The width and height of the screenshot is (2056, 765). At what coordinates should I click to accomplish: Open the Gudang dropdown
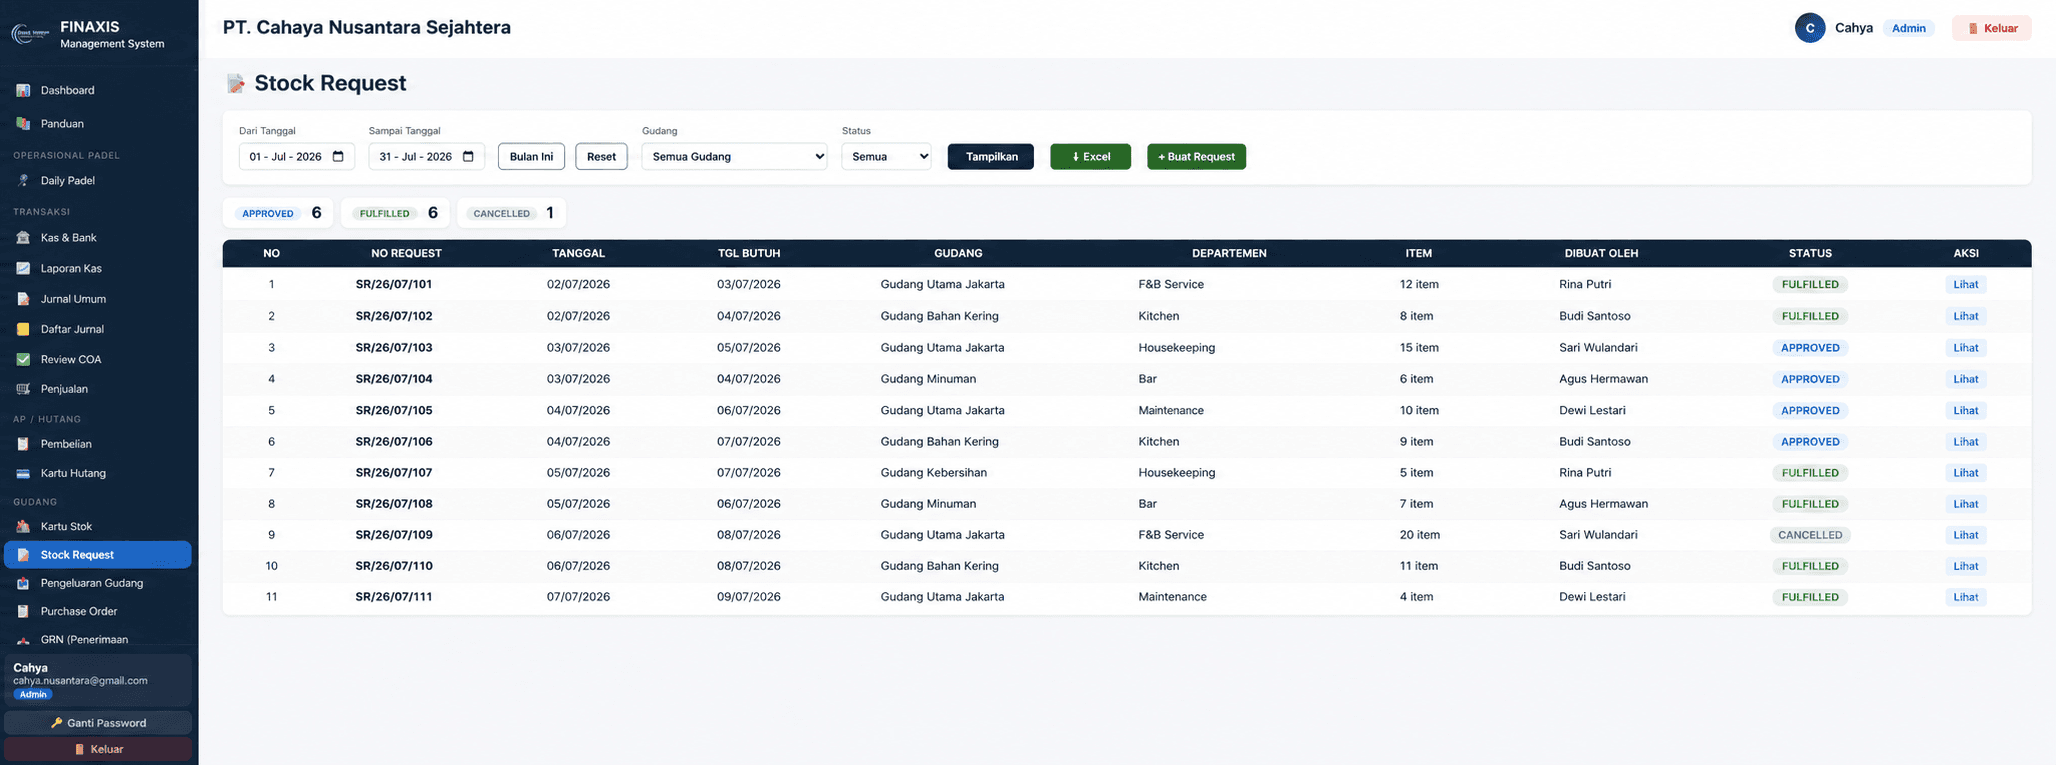(x=734, y=156)
